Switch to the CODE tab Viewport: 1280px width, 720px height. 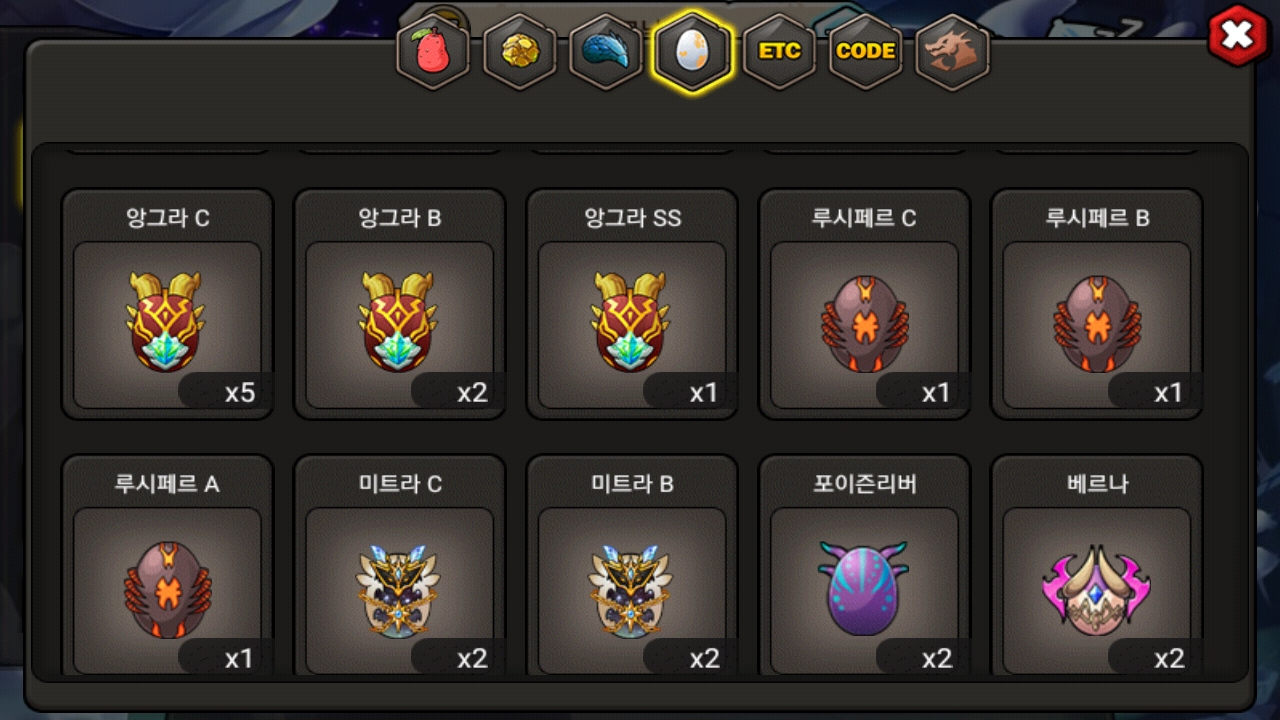point(865,52)
